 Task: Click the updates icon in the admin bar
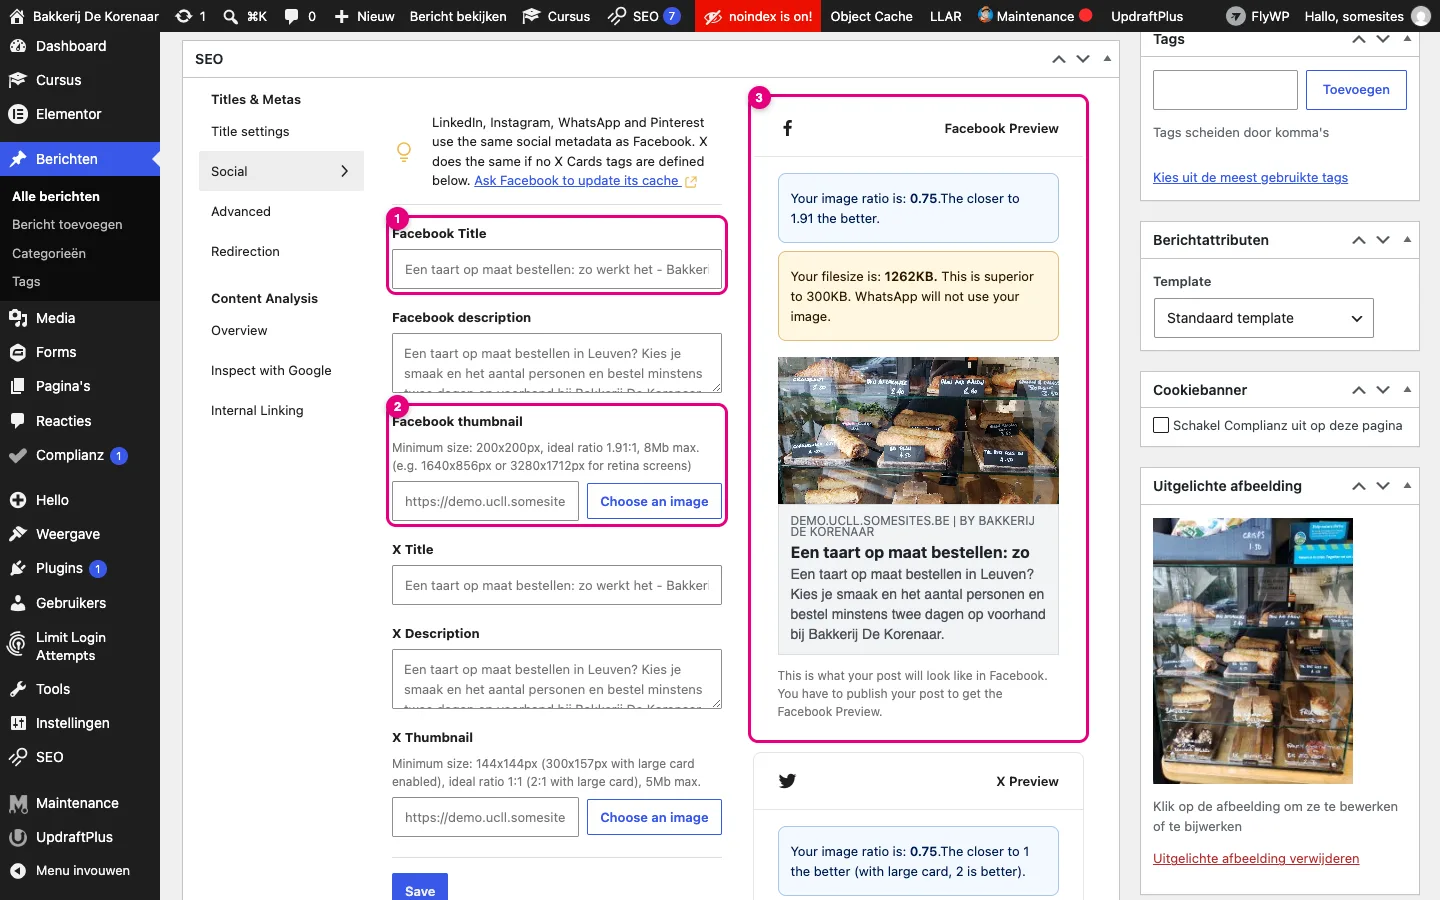click(190, 16)
